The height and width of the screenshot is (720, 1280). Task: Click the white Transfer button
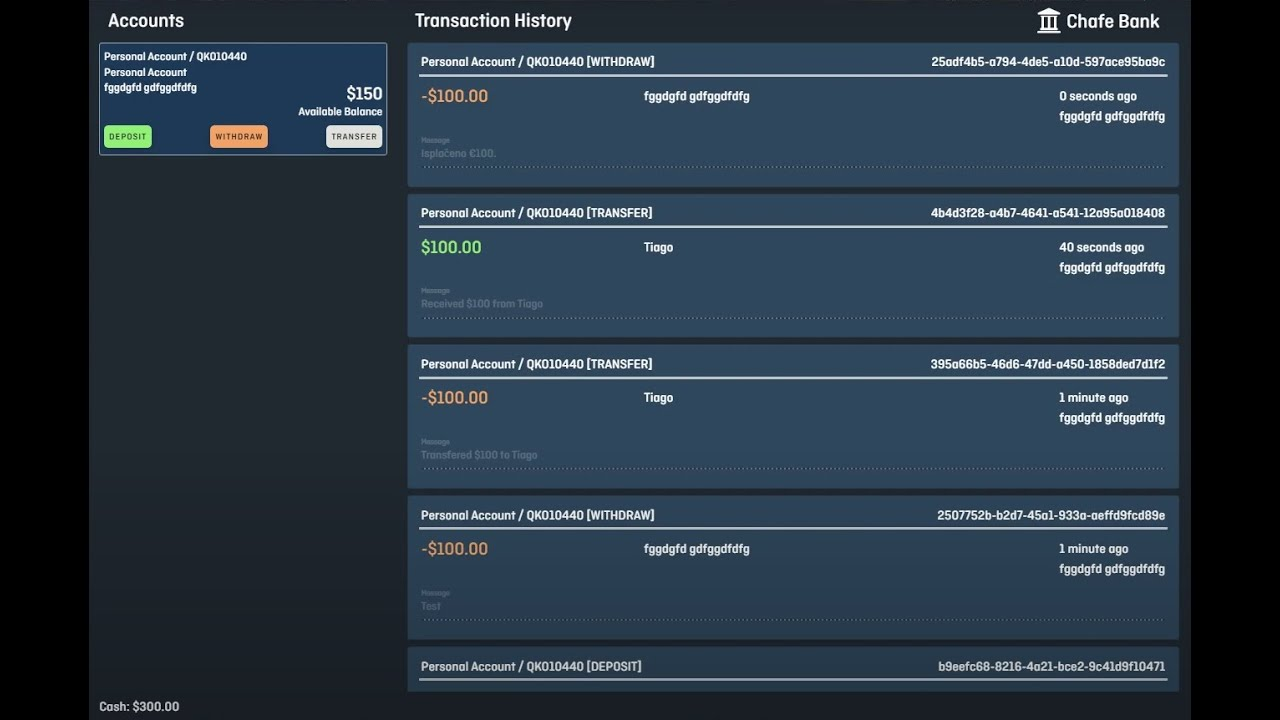[354, 137]
